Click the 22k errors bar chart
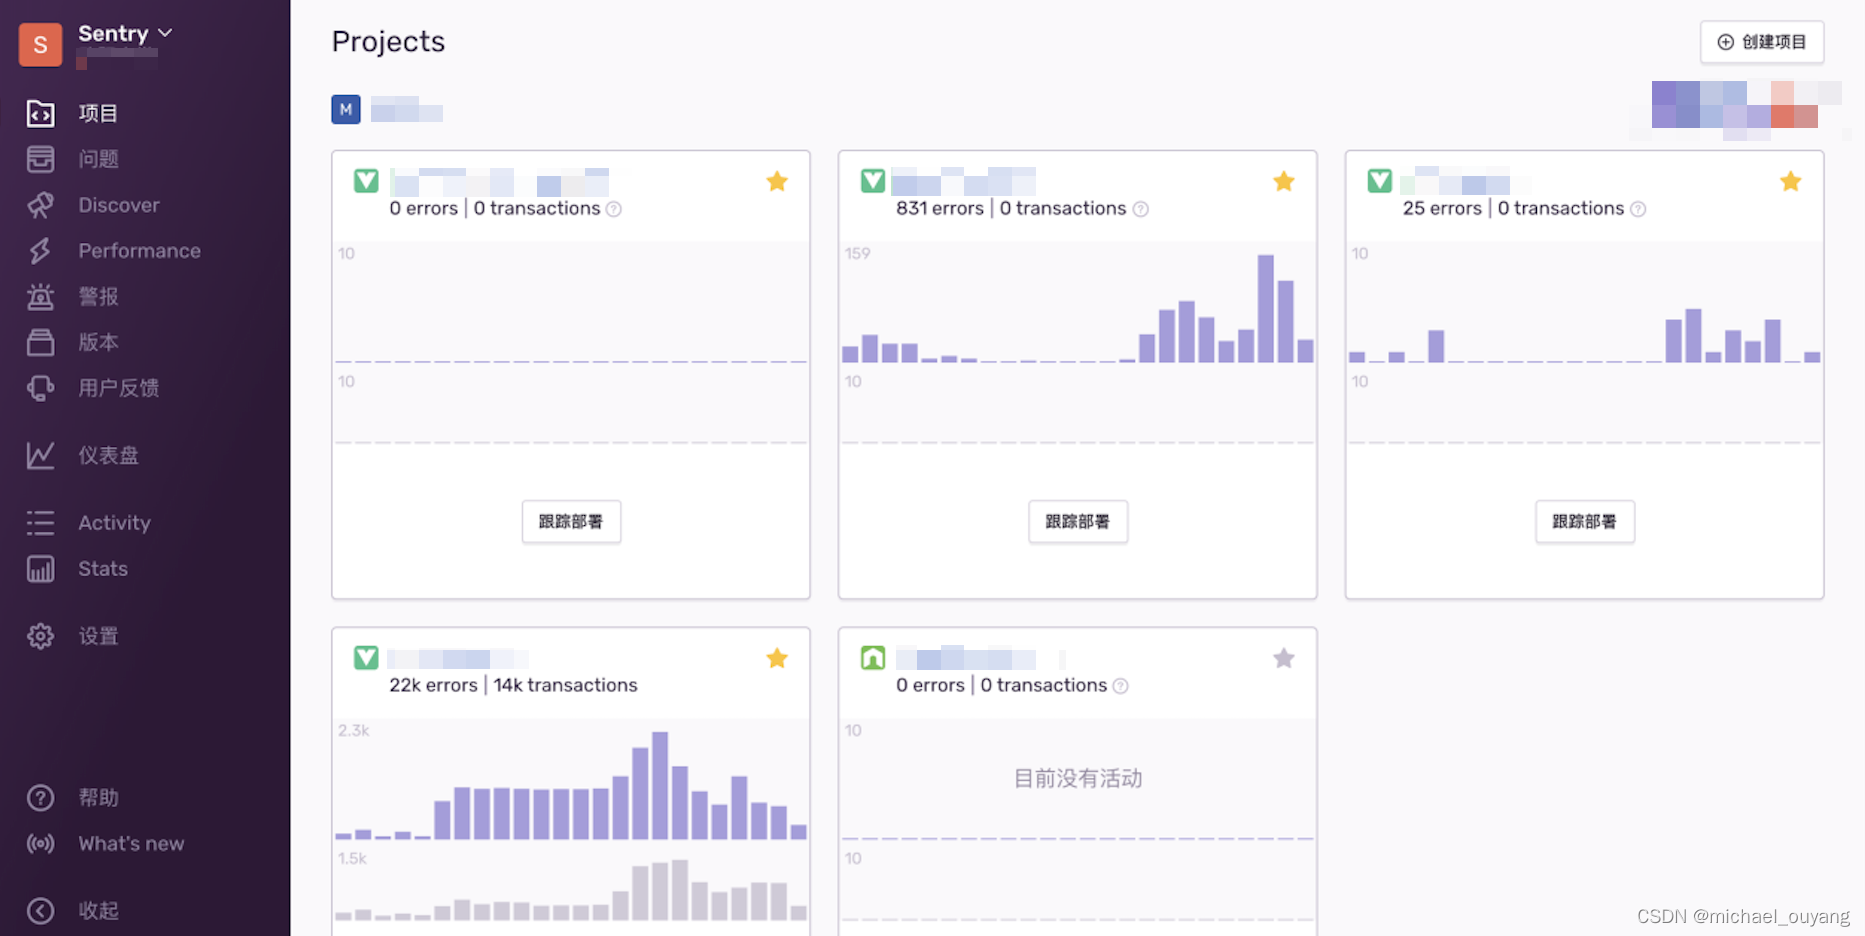Screen dimensions: 1865x936 click(x=571, y=785)
